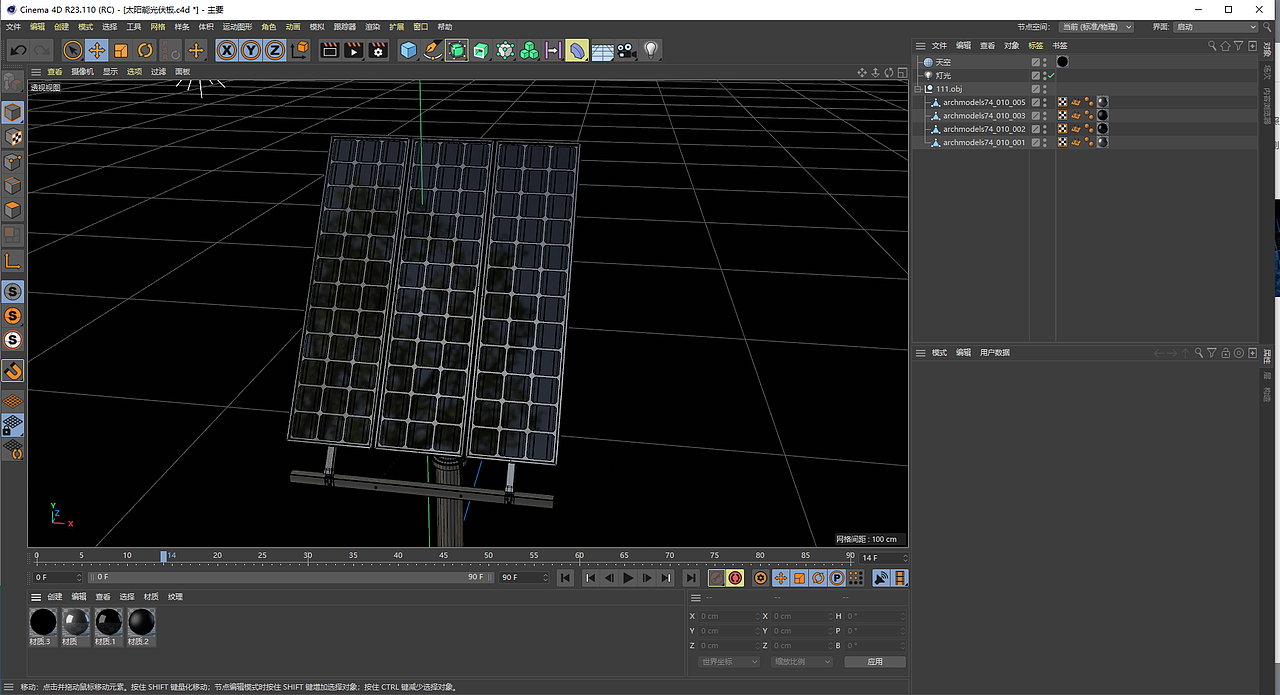Open the Edit Render Settings clapperboard icon

(378, 50)
